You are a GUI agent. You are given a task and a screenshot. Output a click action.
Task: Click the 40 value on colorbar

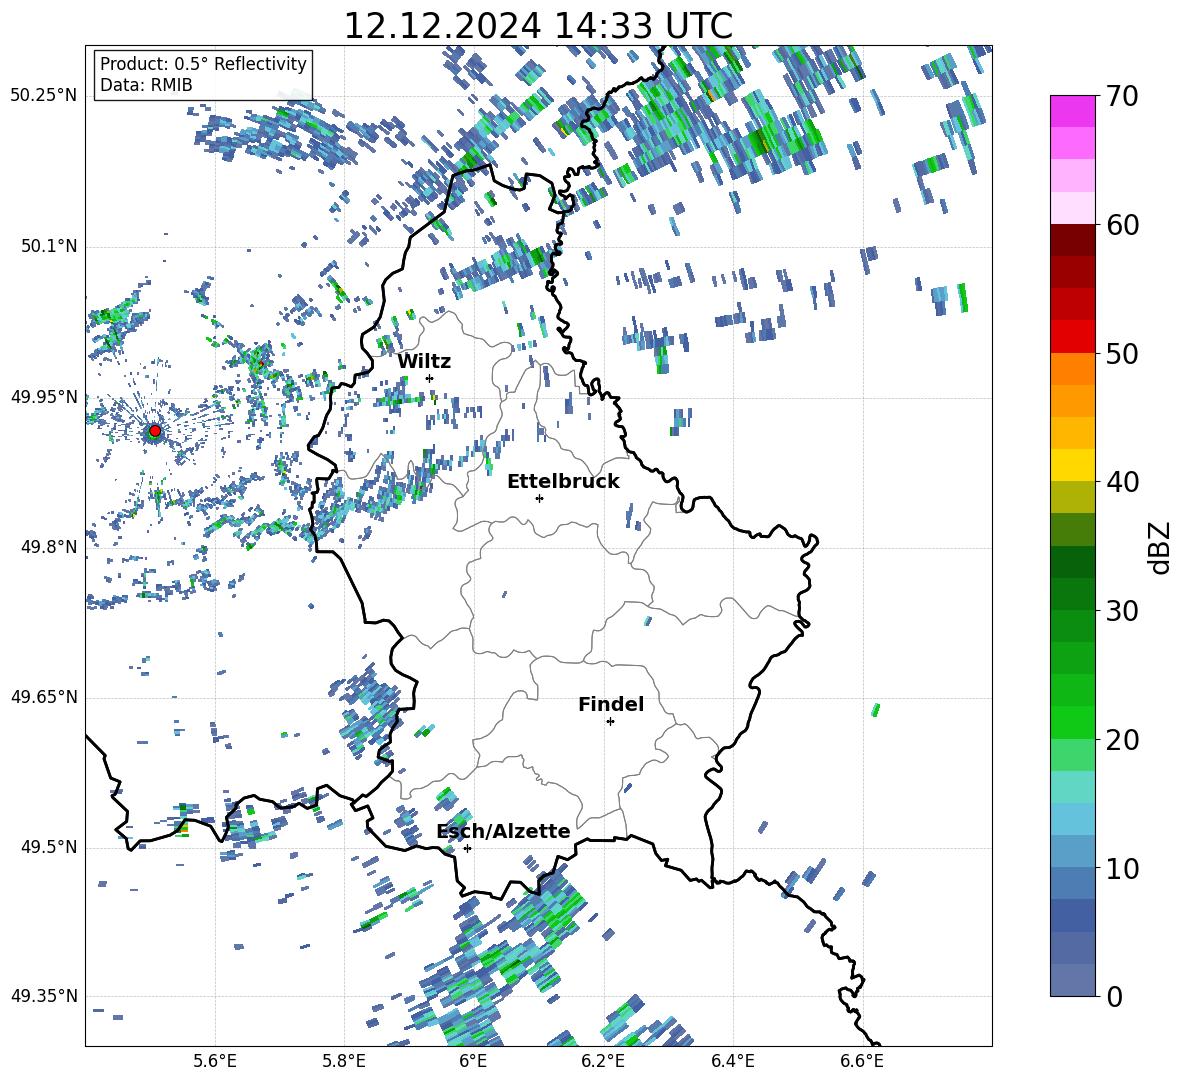[x=1121, y=482]
